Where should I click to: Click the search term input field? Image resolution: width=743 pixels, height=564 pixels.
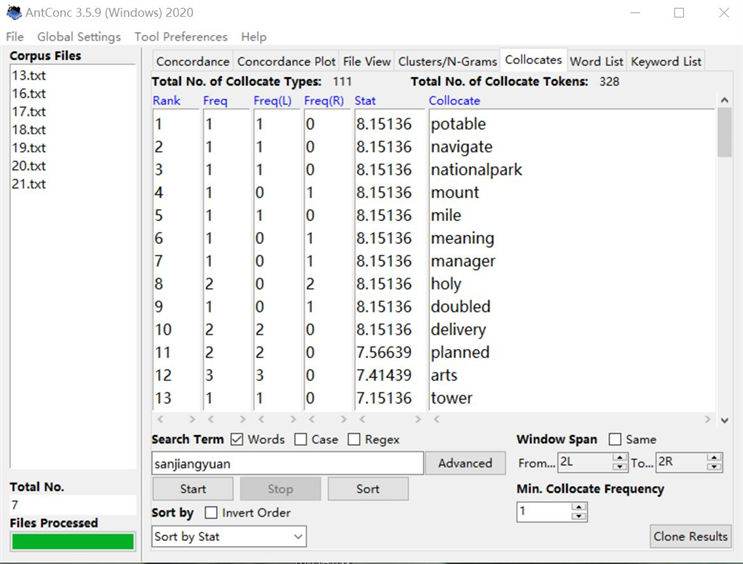click(287, 463)
